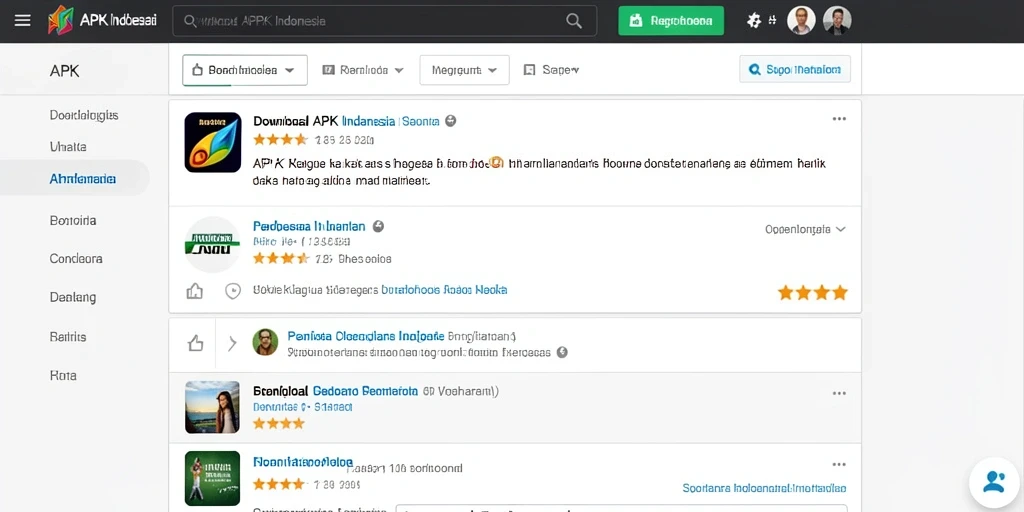The image size is (1024, 512).
Task: Select Uhatta in sidebar
Action: coord(68,146)
